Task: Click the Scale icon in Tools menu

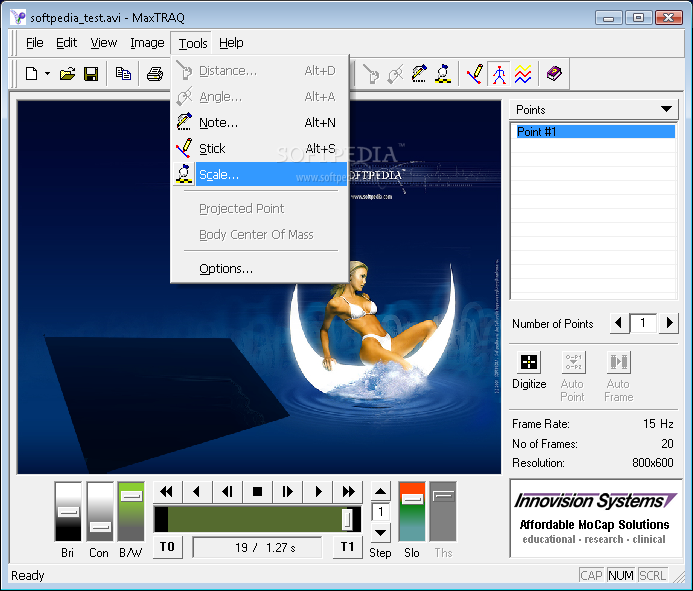Action: [x=184, y=174]
